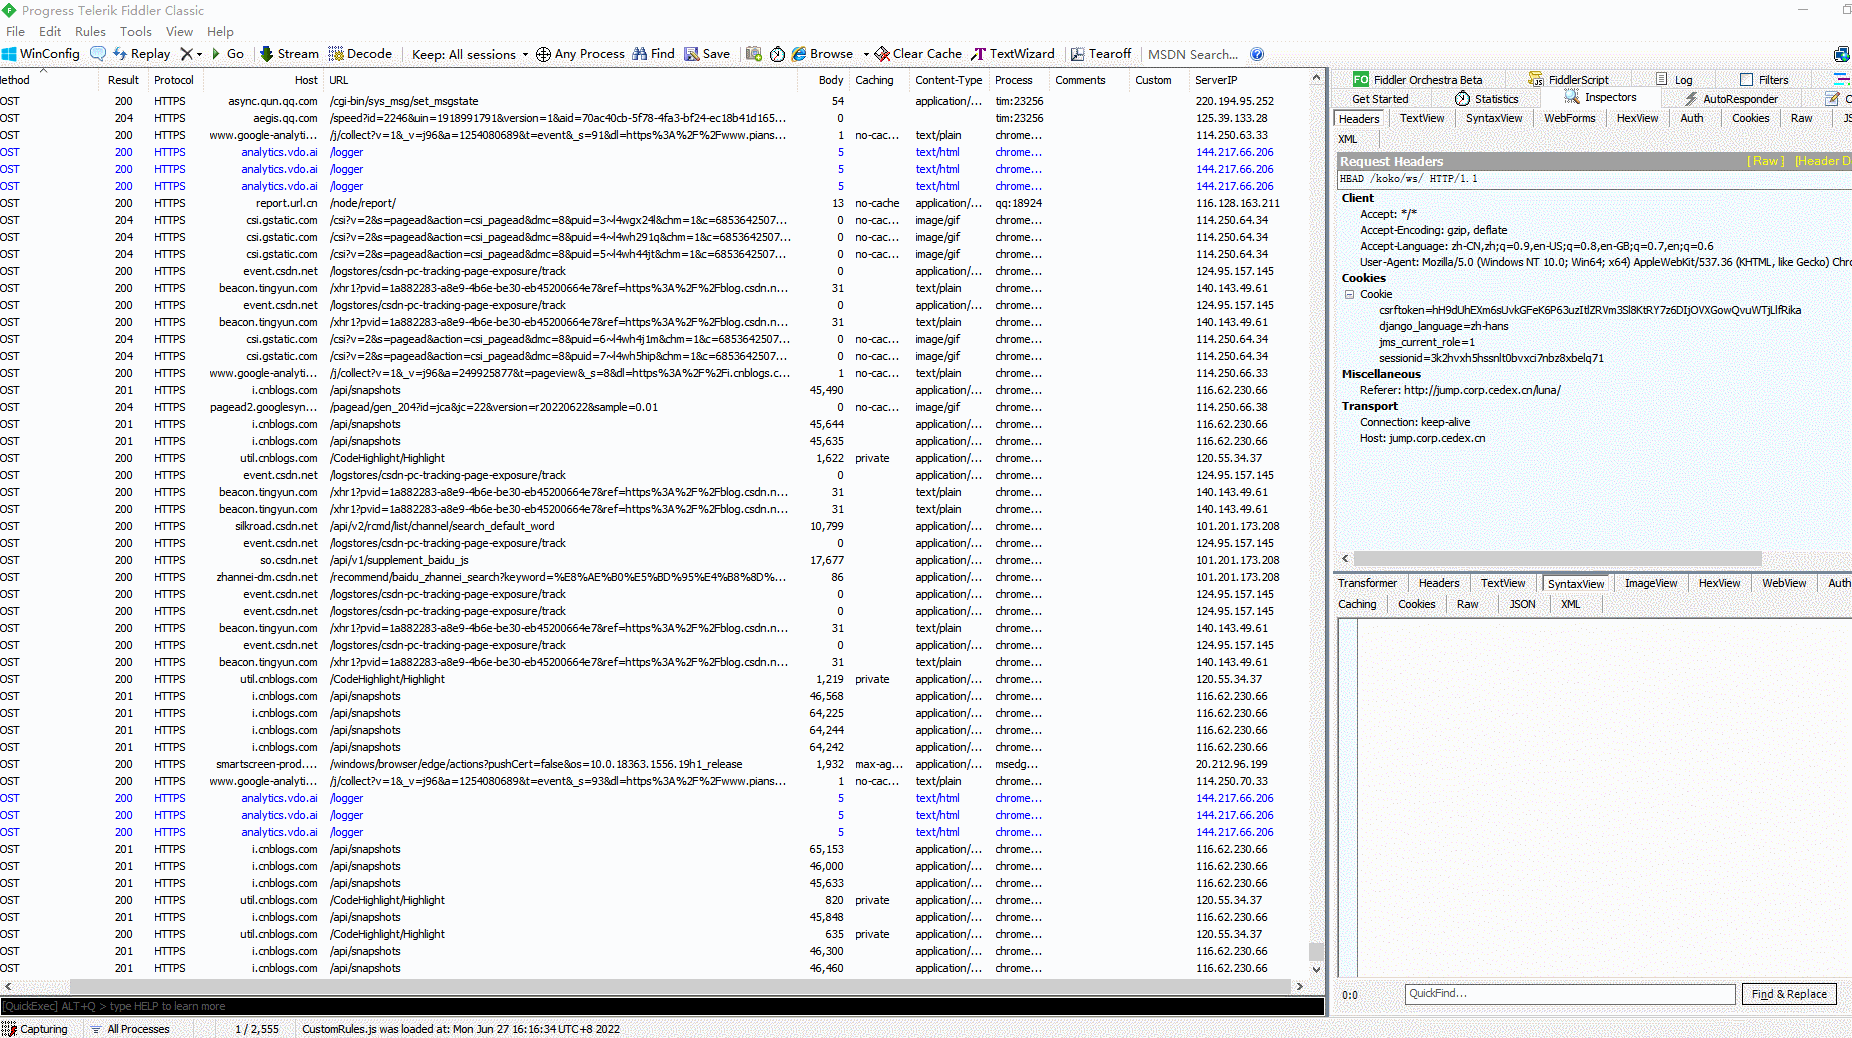
Task: Open the Remove sessions dropdown arrow
Action: coord(199,54)
